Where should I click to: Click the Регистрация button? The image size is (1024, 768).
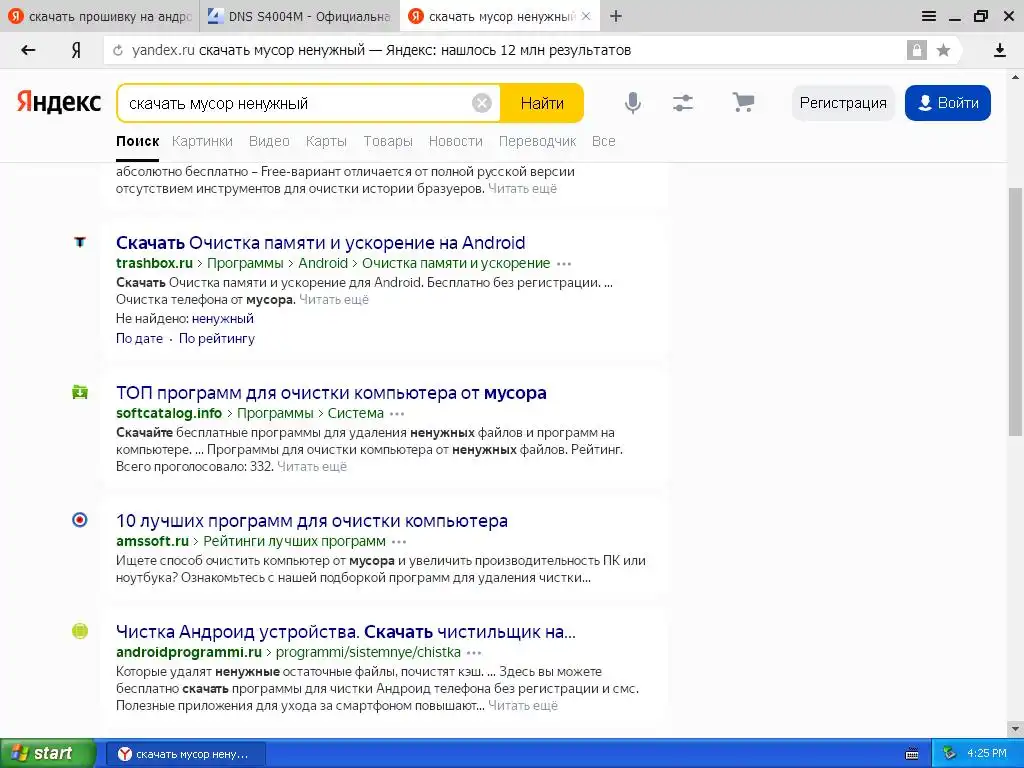point(843,103)
